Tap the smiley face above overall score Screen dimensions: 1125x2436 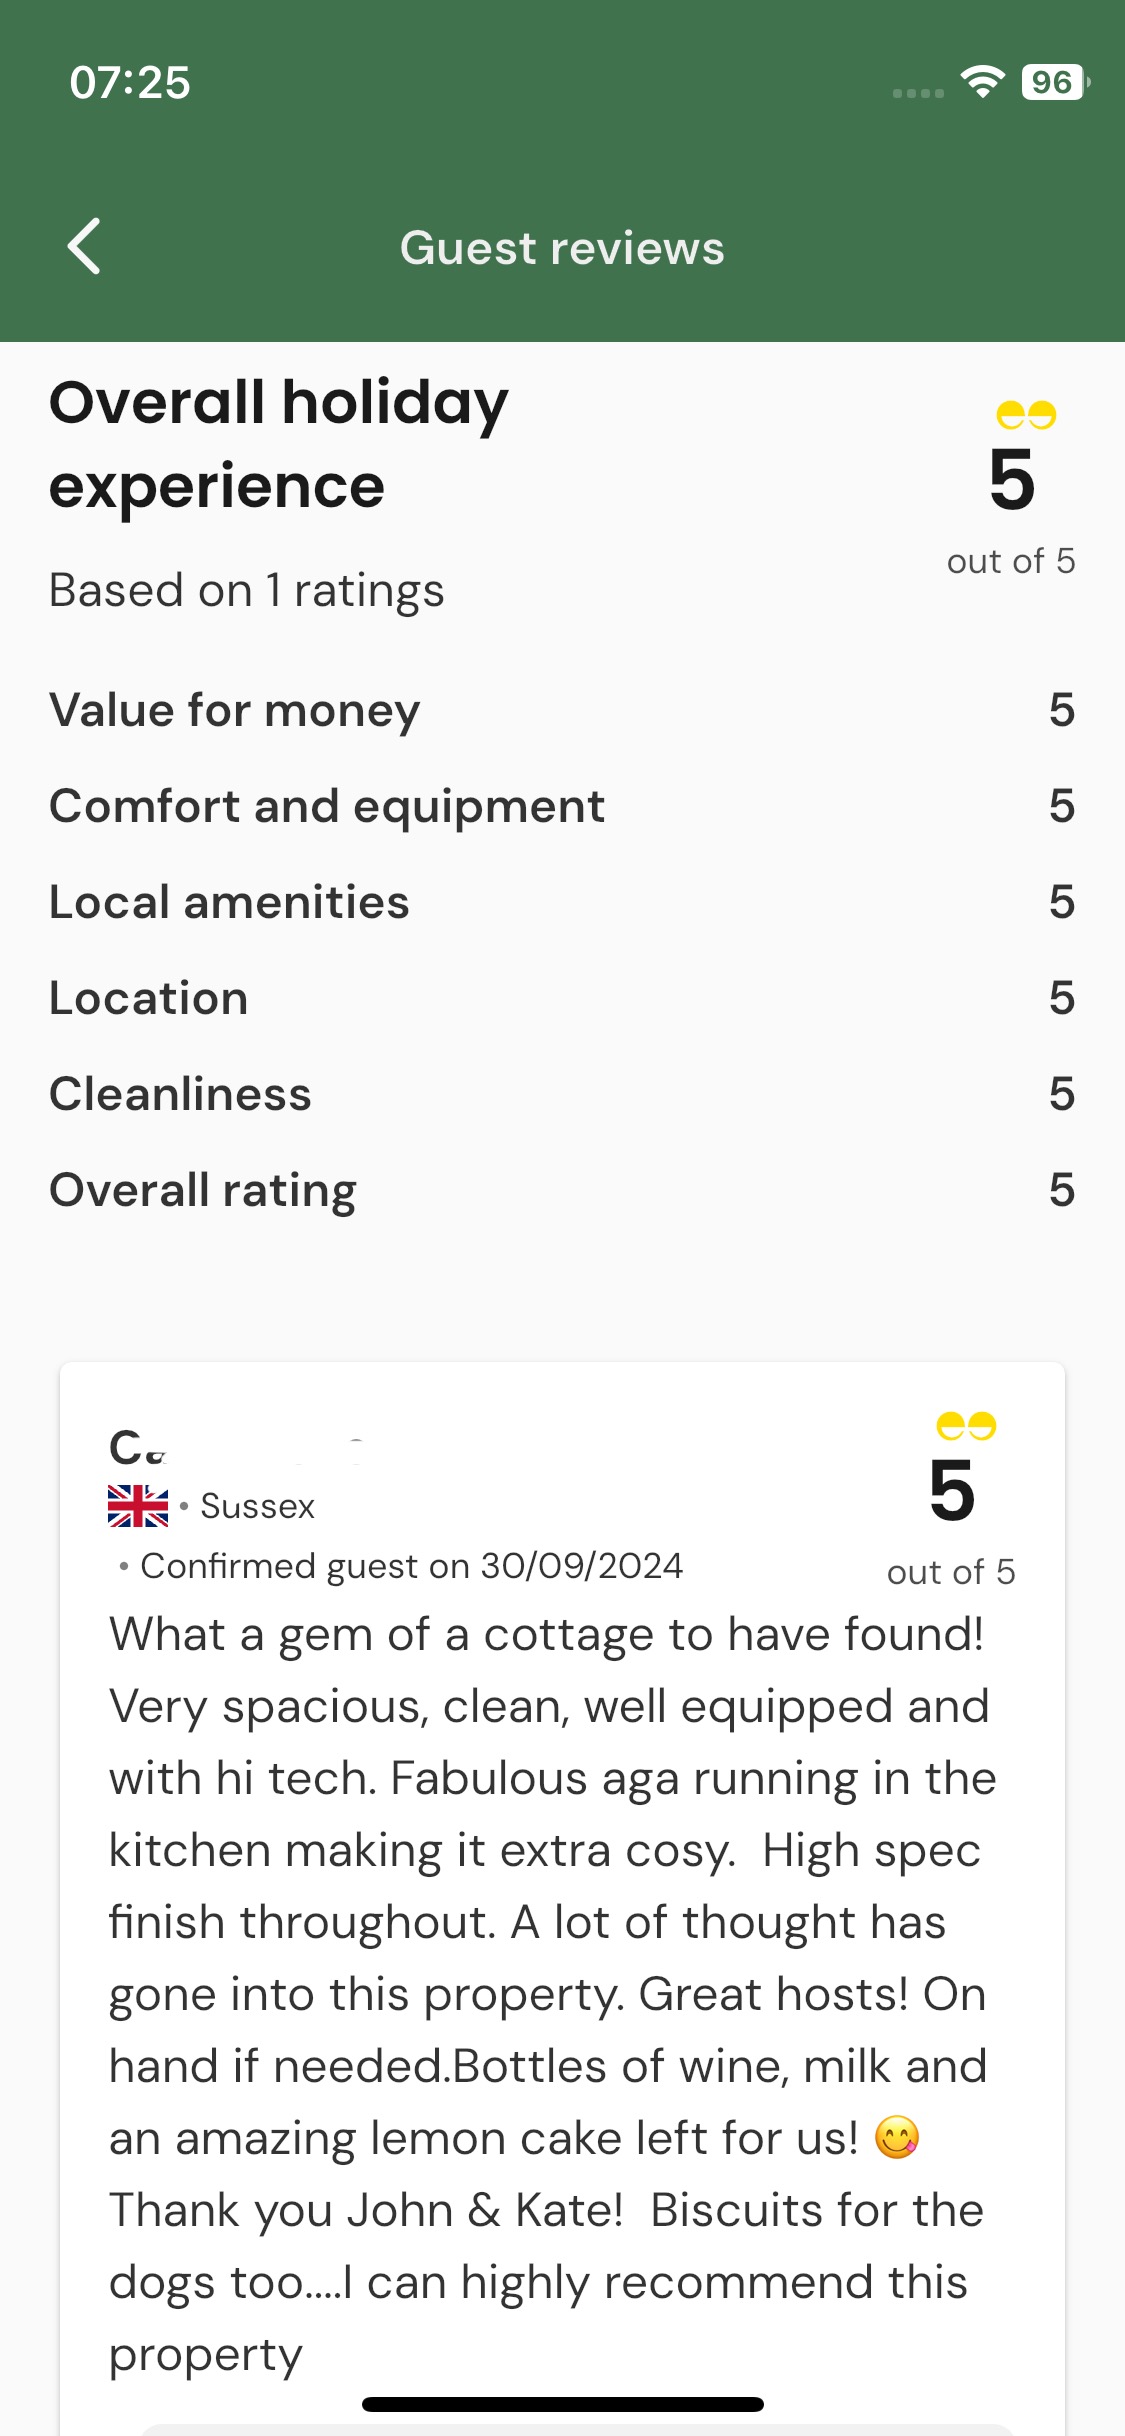coord(1026,414)
